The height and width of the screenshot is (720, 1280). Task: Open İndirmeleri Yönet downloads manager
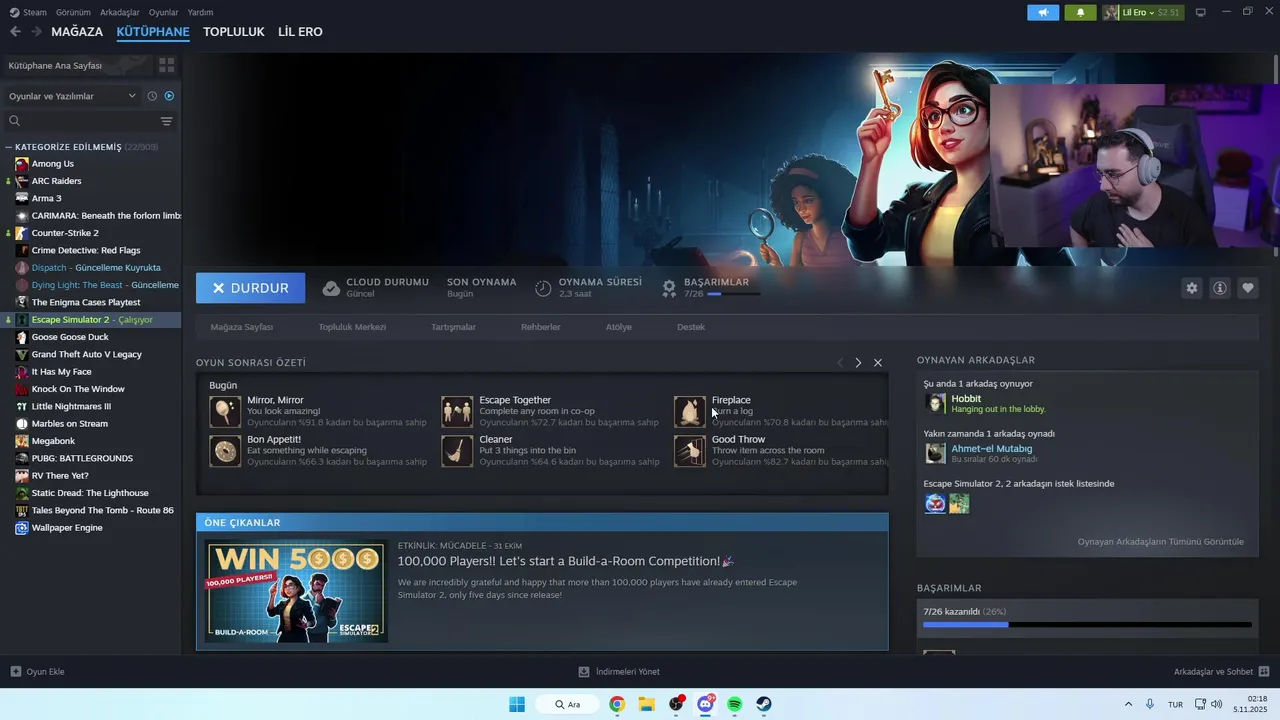(x=619, y=672)
